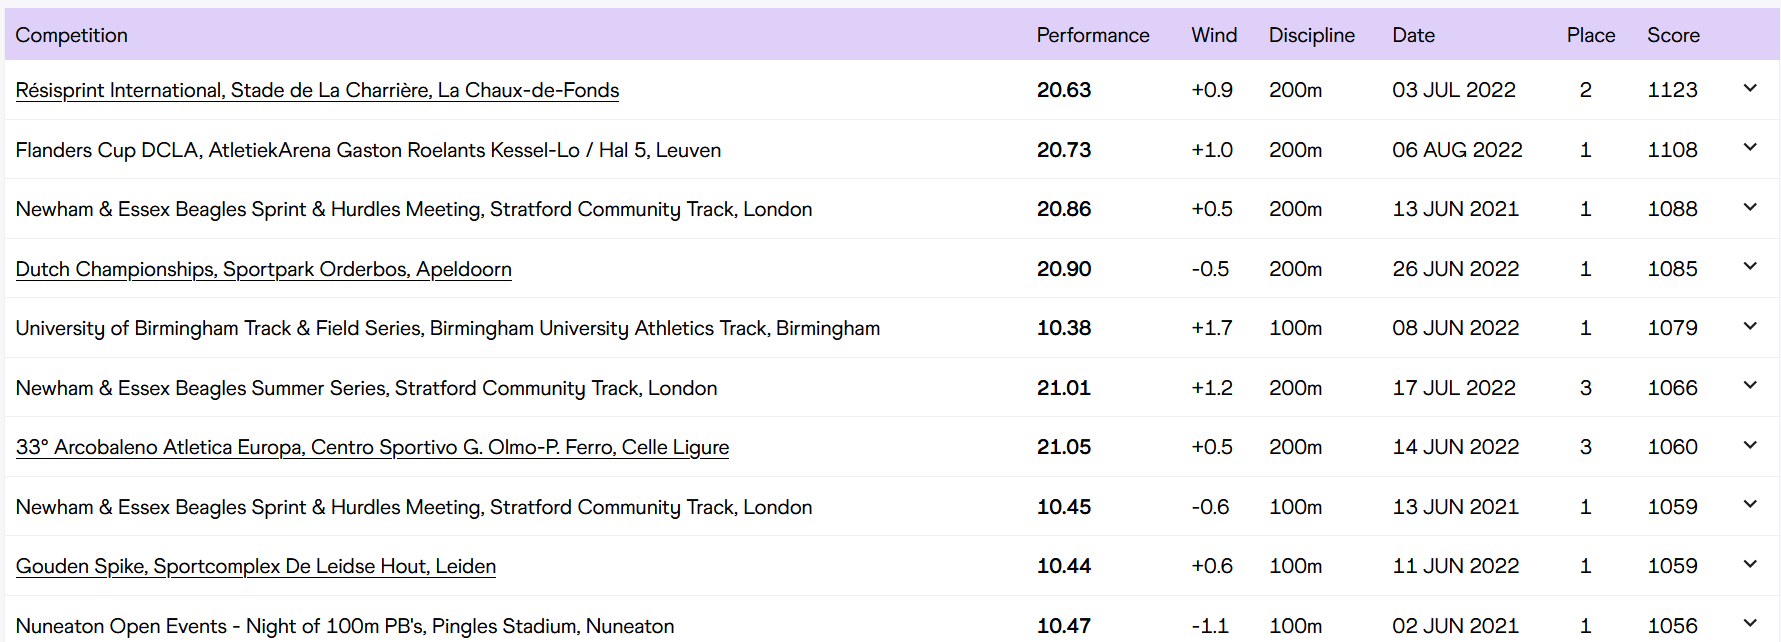Expand the 10.45 Sprint & Hurdles row chevron

(1750, 505)
